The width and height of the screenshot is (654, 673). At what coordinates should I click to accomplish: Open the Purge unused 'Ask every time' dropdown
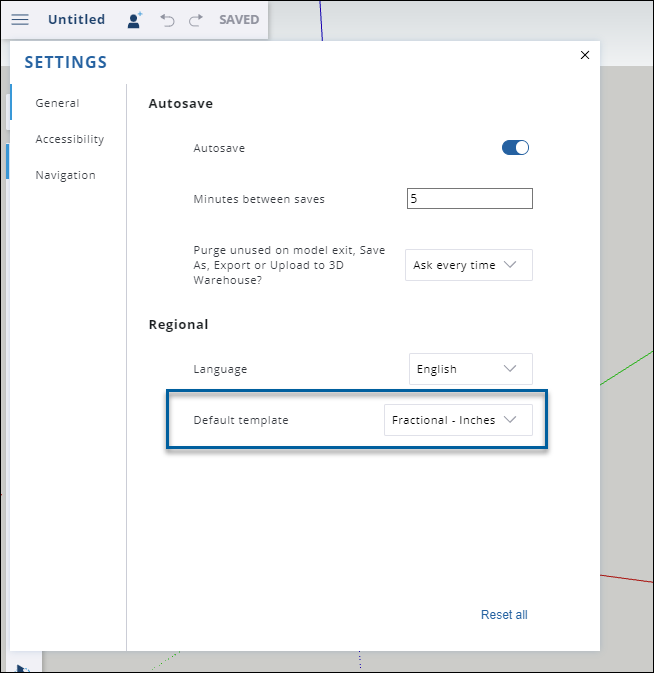[x=469, y=265]
